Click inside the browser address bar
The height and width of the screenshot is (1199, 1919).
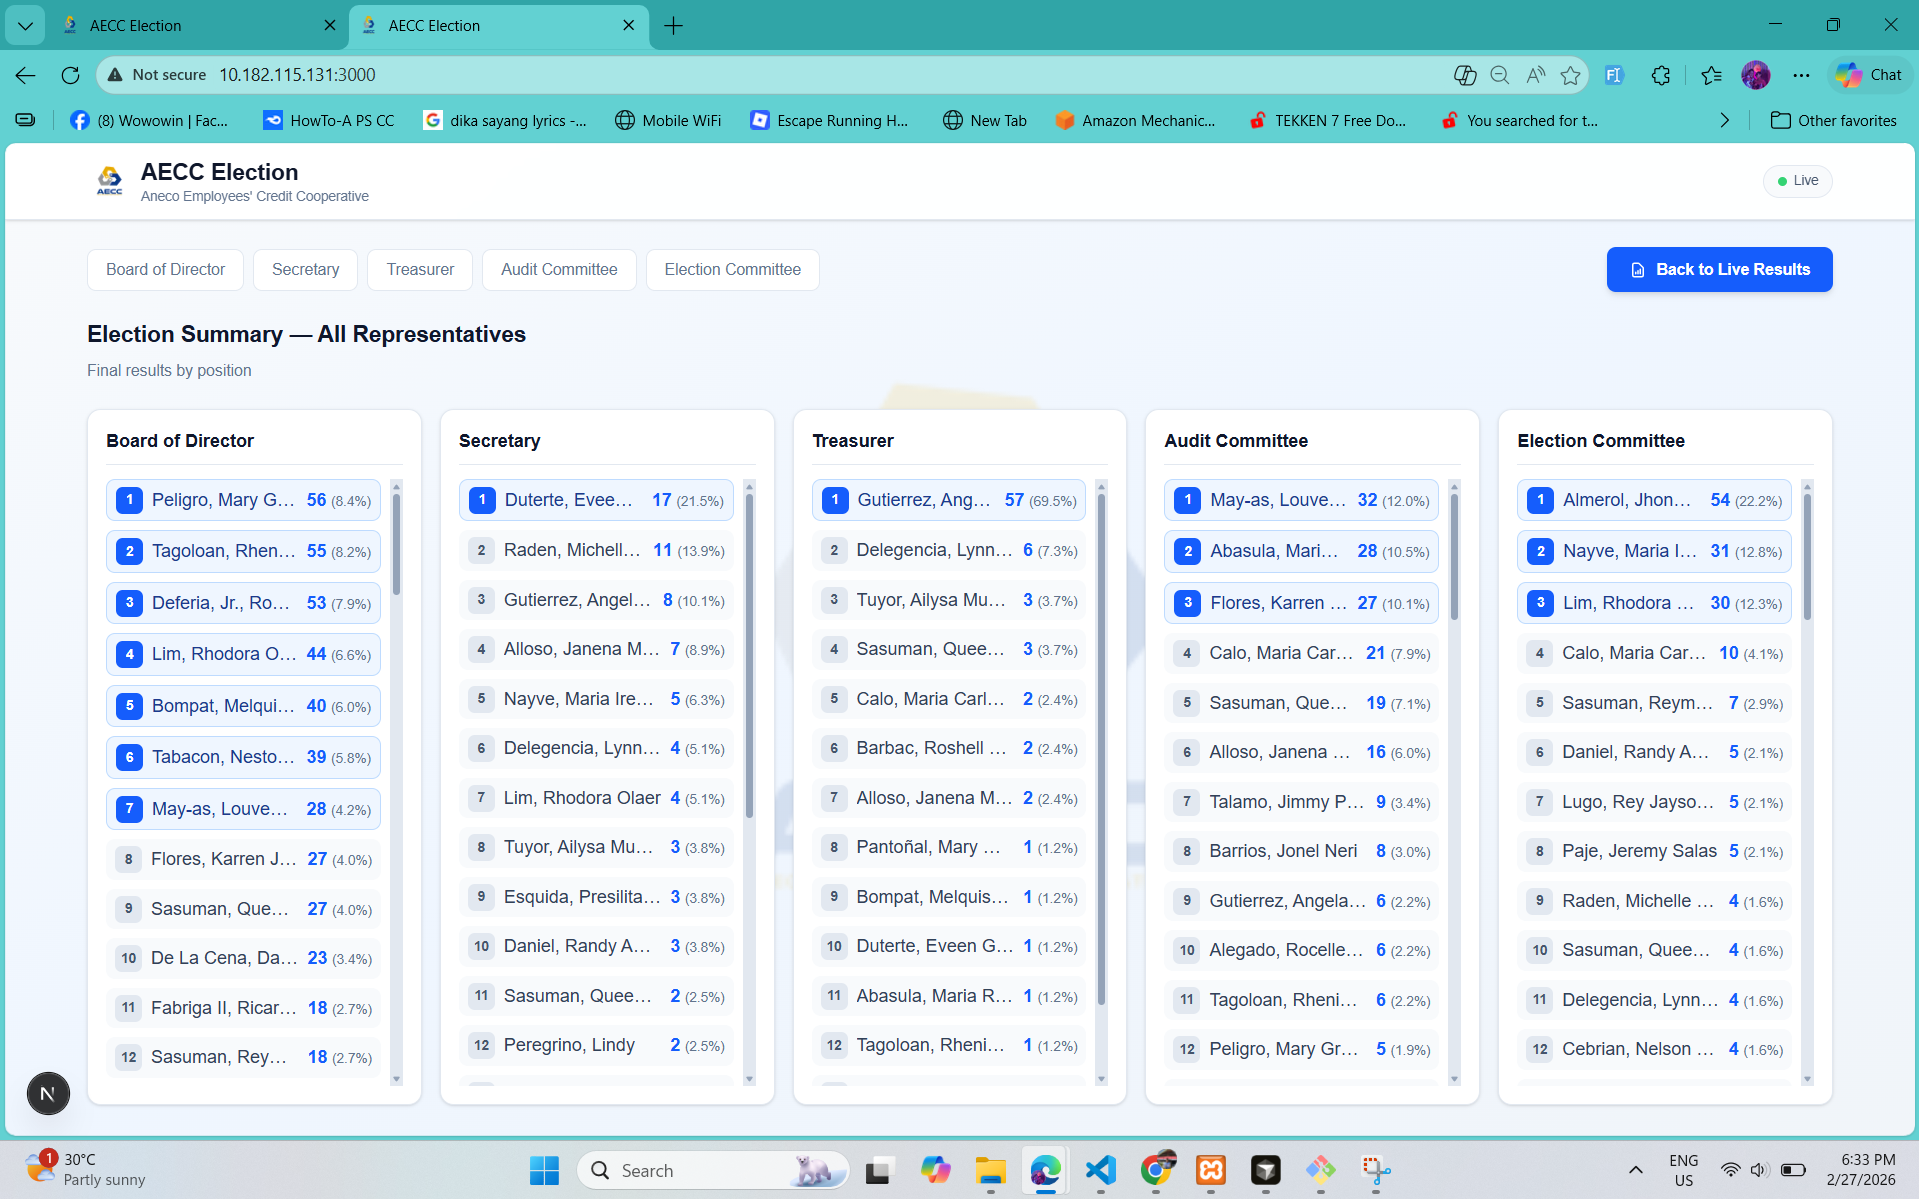coord(700,75)
